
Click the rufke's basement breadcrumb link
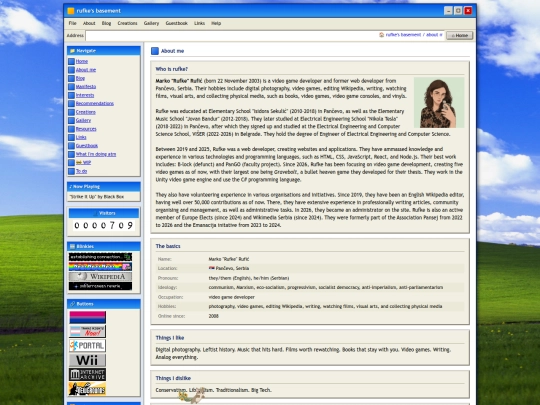403,35
